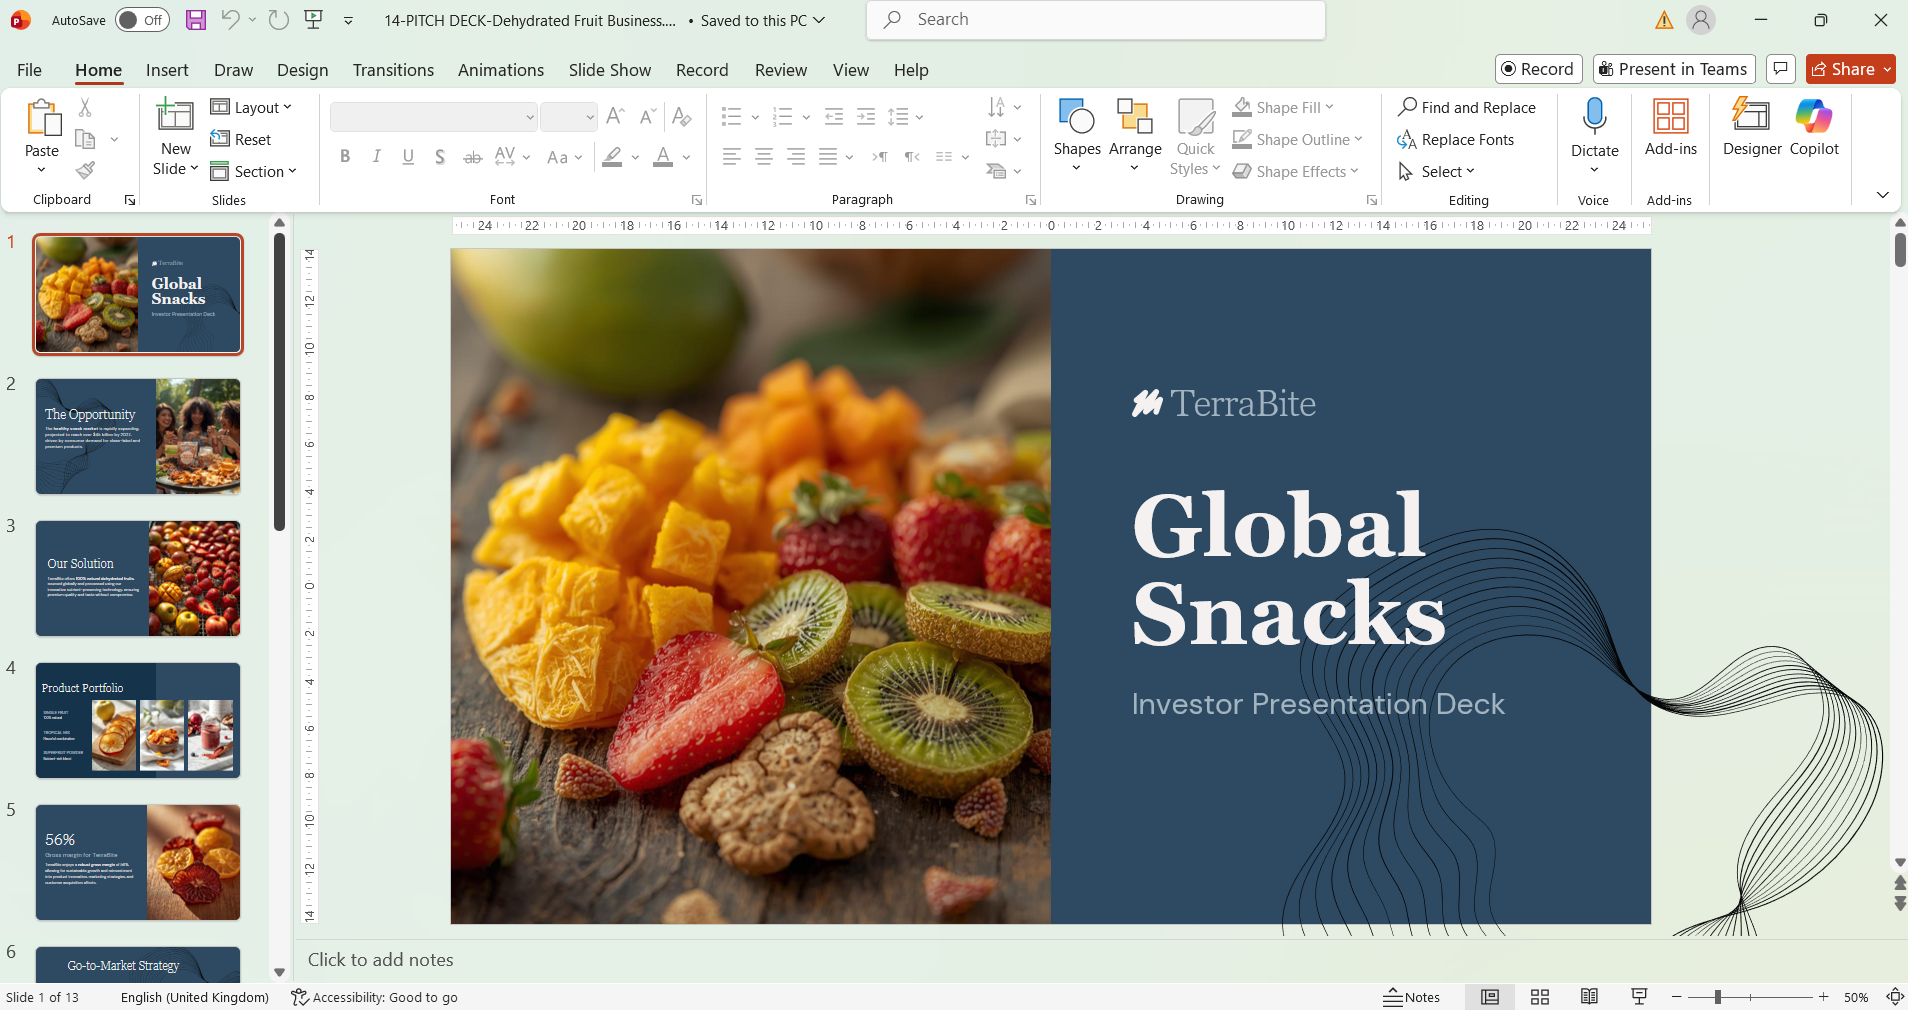Toggle Strikethrough formatting

(x=472, y=156)
